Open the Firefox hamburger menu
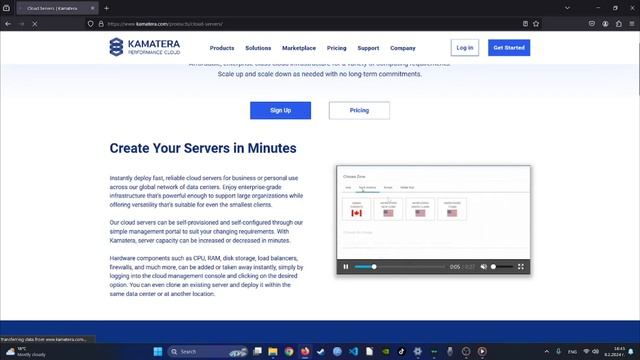This screenshot has width=640, height=360. (x=632, y=24)
